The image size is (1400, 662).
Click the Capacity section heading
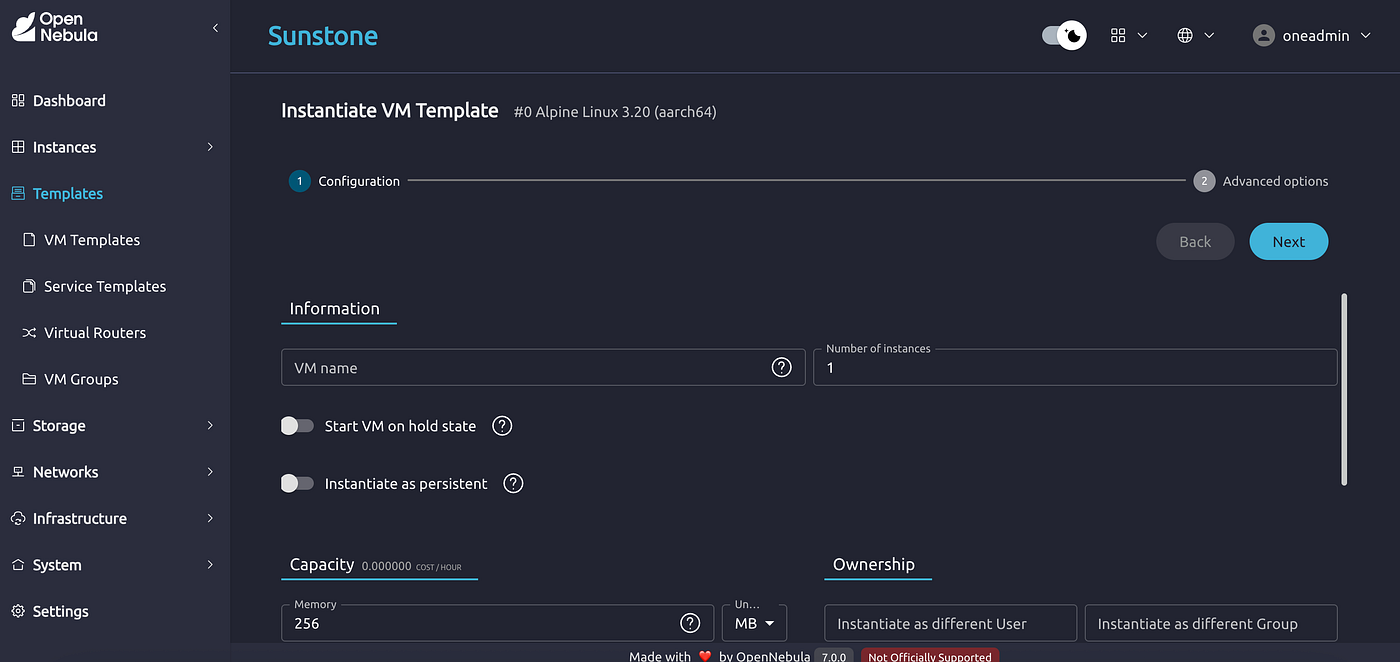[322, 564]
